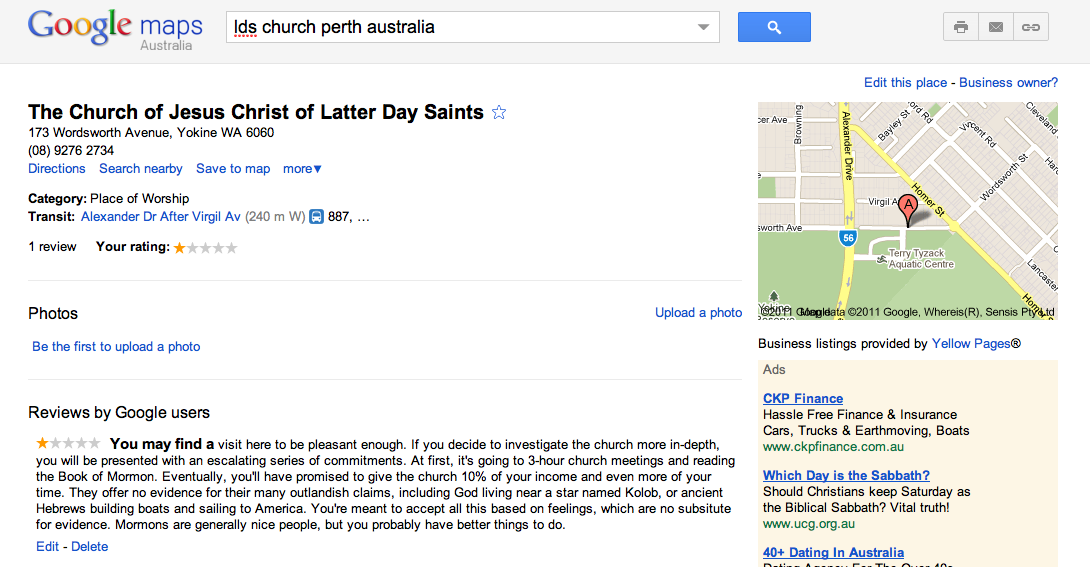Click Edit this place link
This screenshot has width=1090, height=567.
tap(905, 83)
